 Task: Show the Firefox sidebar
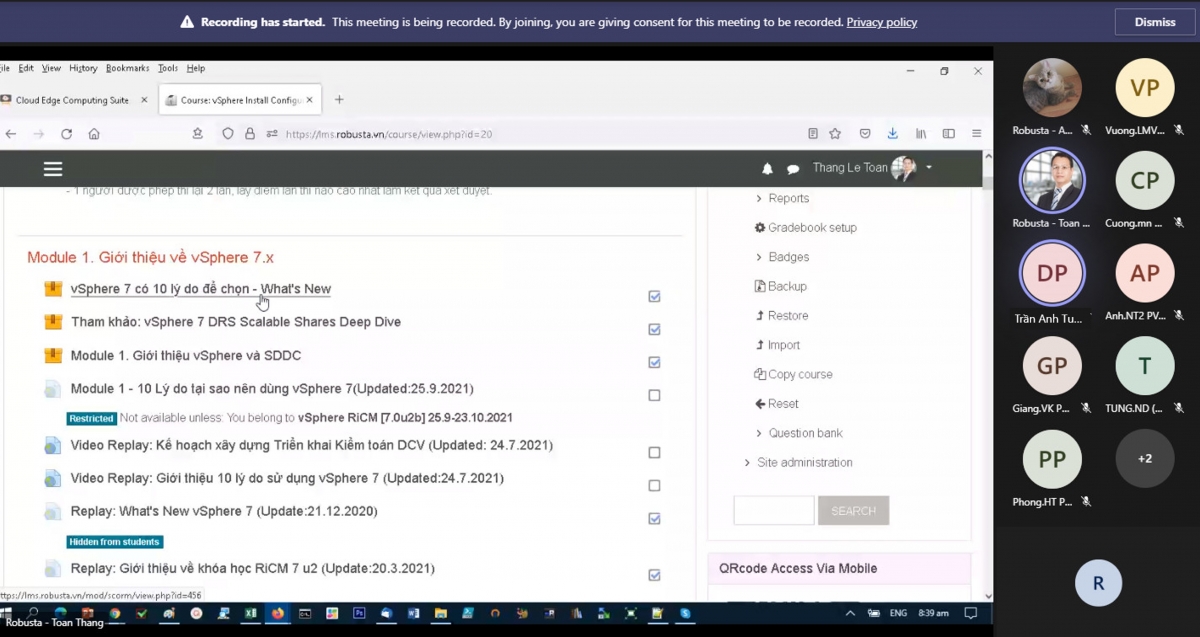(x=948, y=134)
